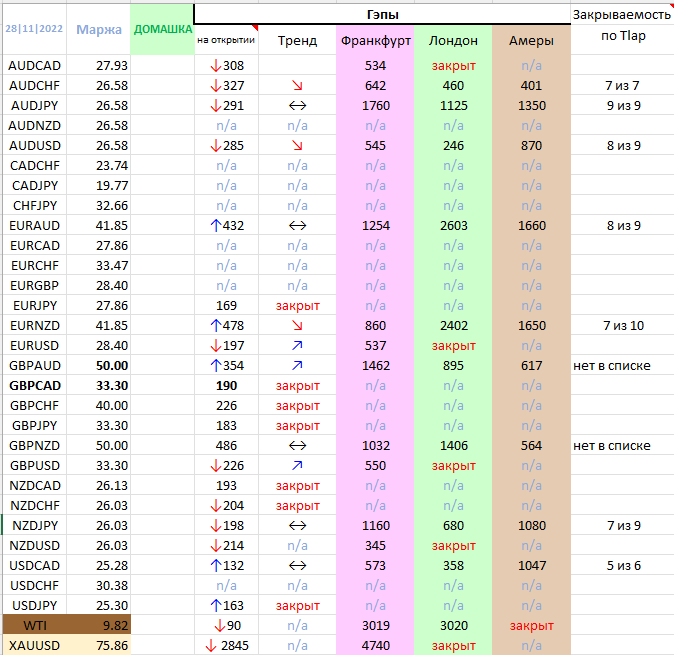
Task: Select red закрыт in GBPJPY trend cell
Action: coord(297,425)
